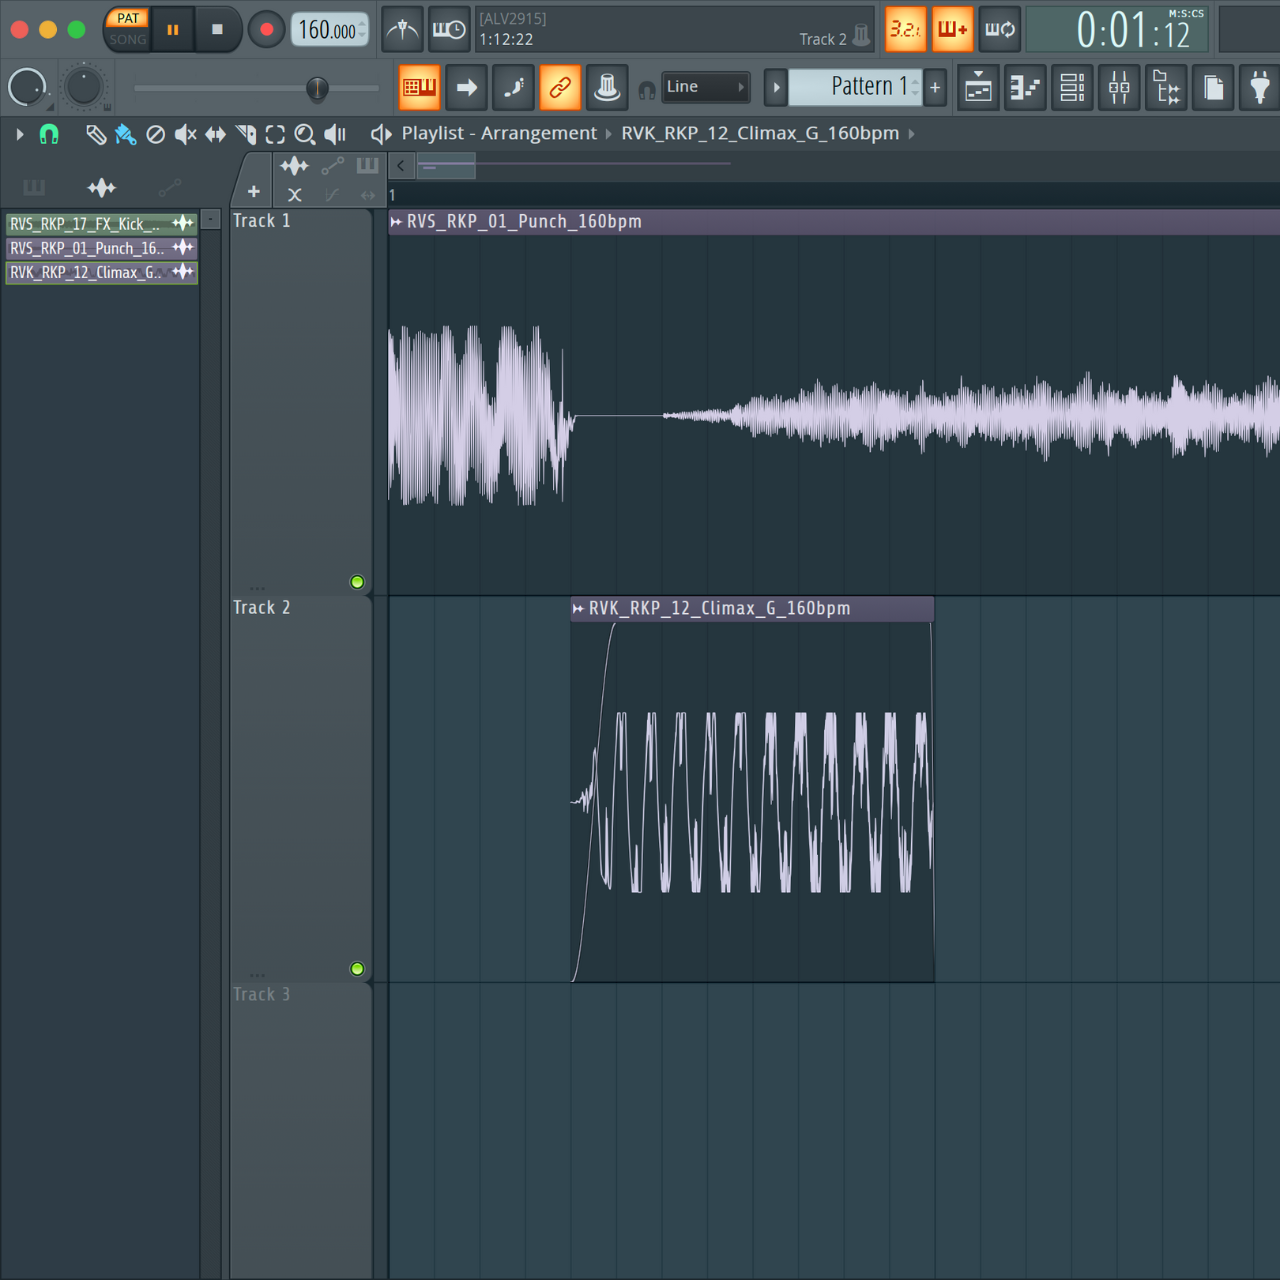Click the Record button
This screenshot has width=1280, height=1280.
[266, 30]
